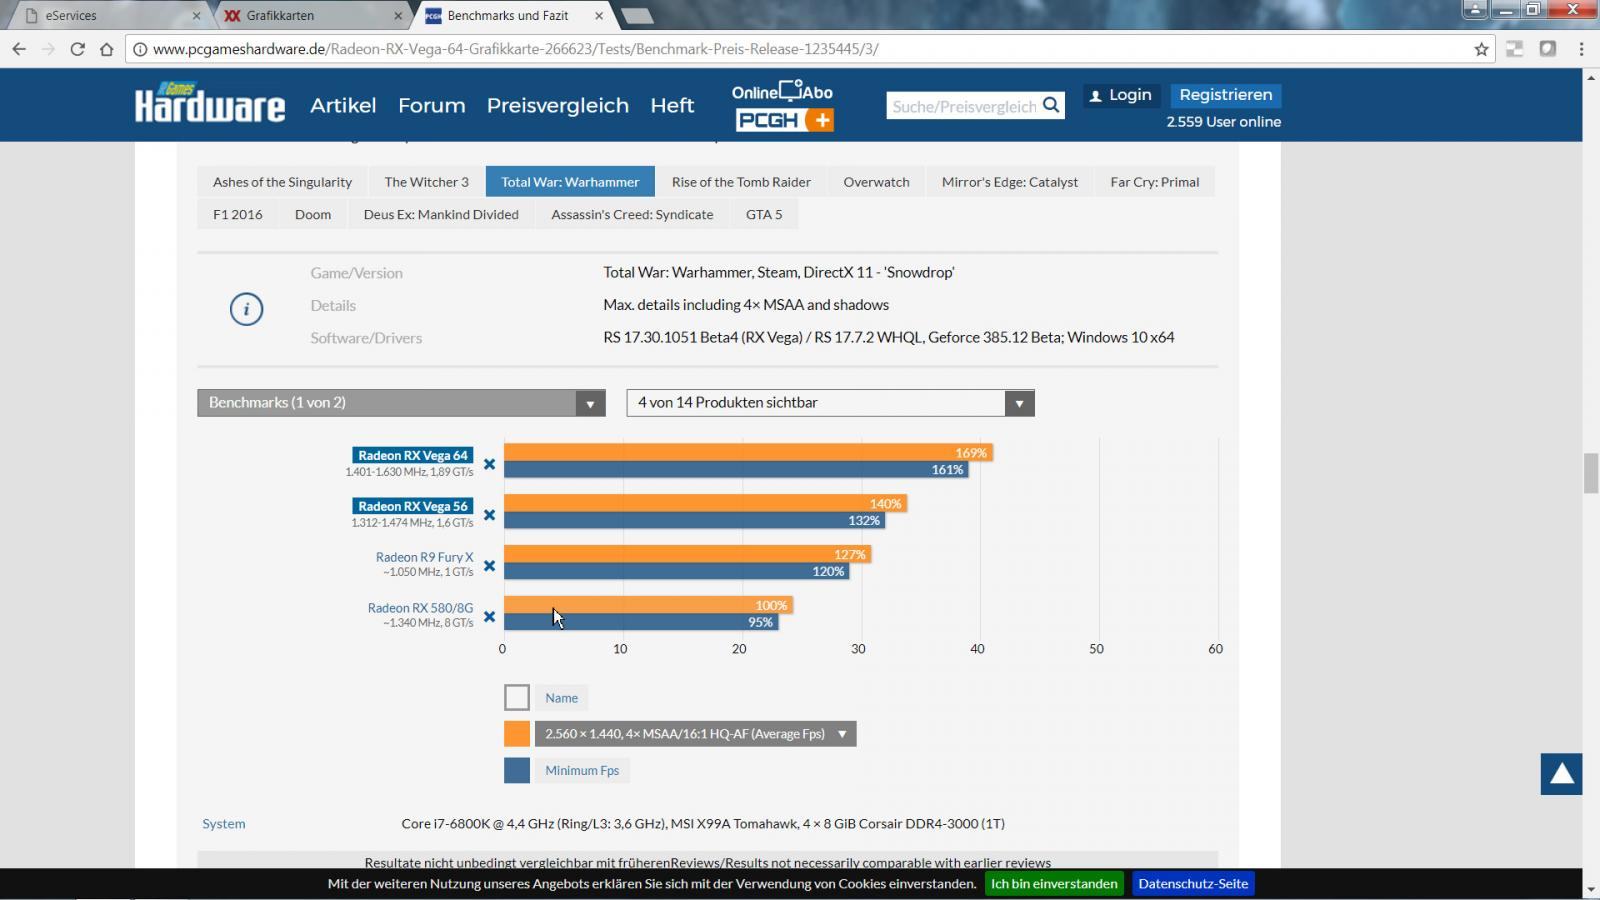Click the Radeon RX Vega 64 label
Image resolution: width=1600 pixels, height=900 pixels.
tap(413, 455)
